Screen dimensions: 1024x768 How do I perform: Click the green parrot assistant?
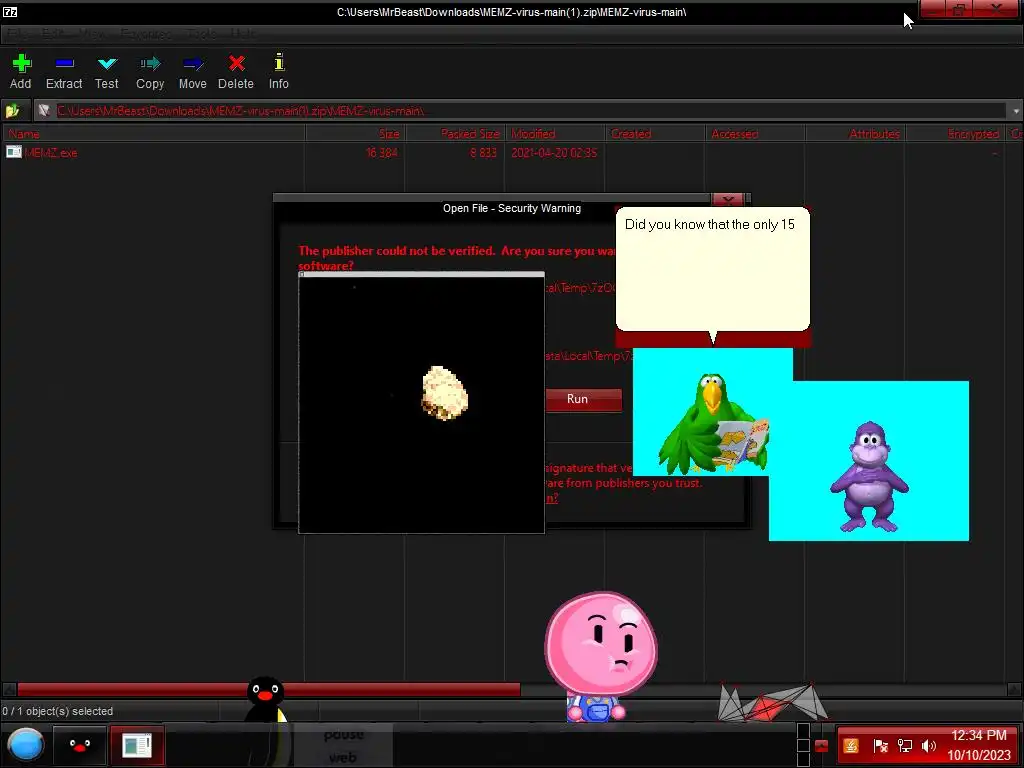712,423
